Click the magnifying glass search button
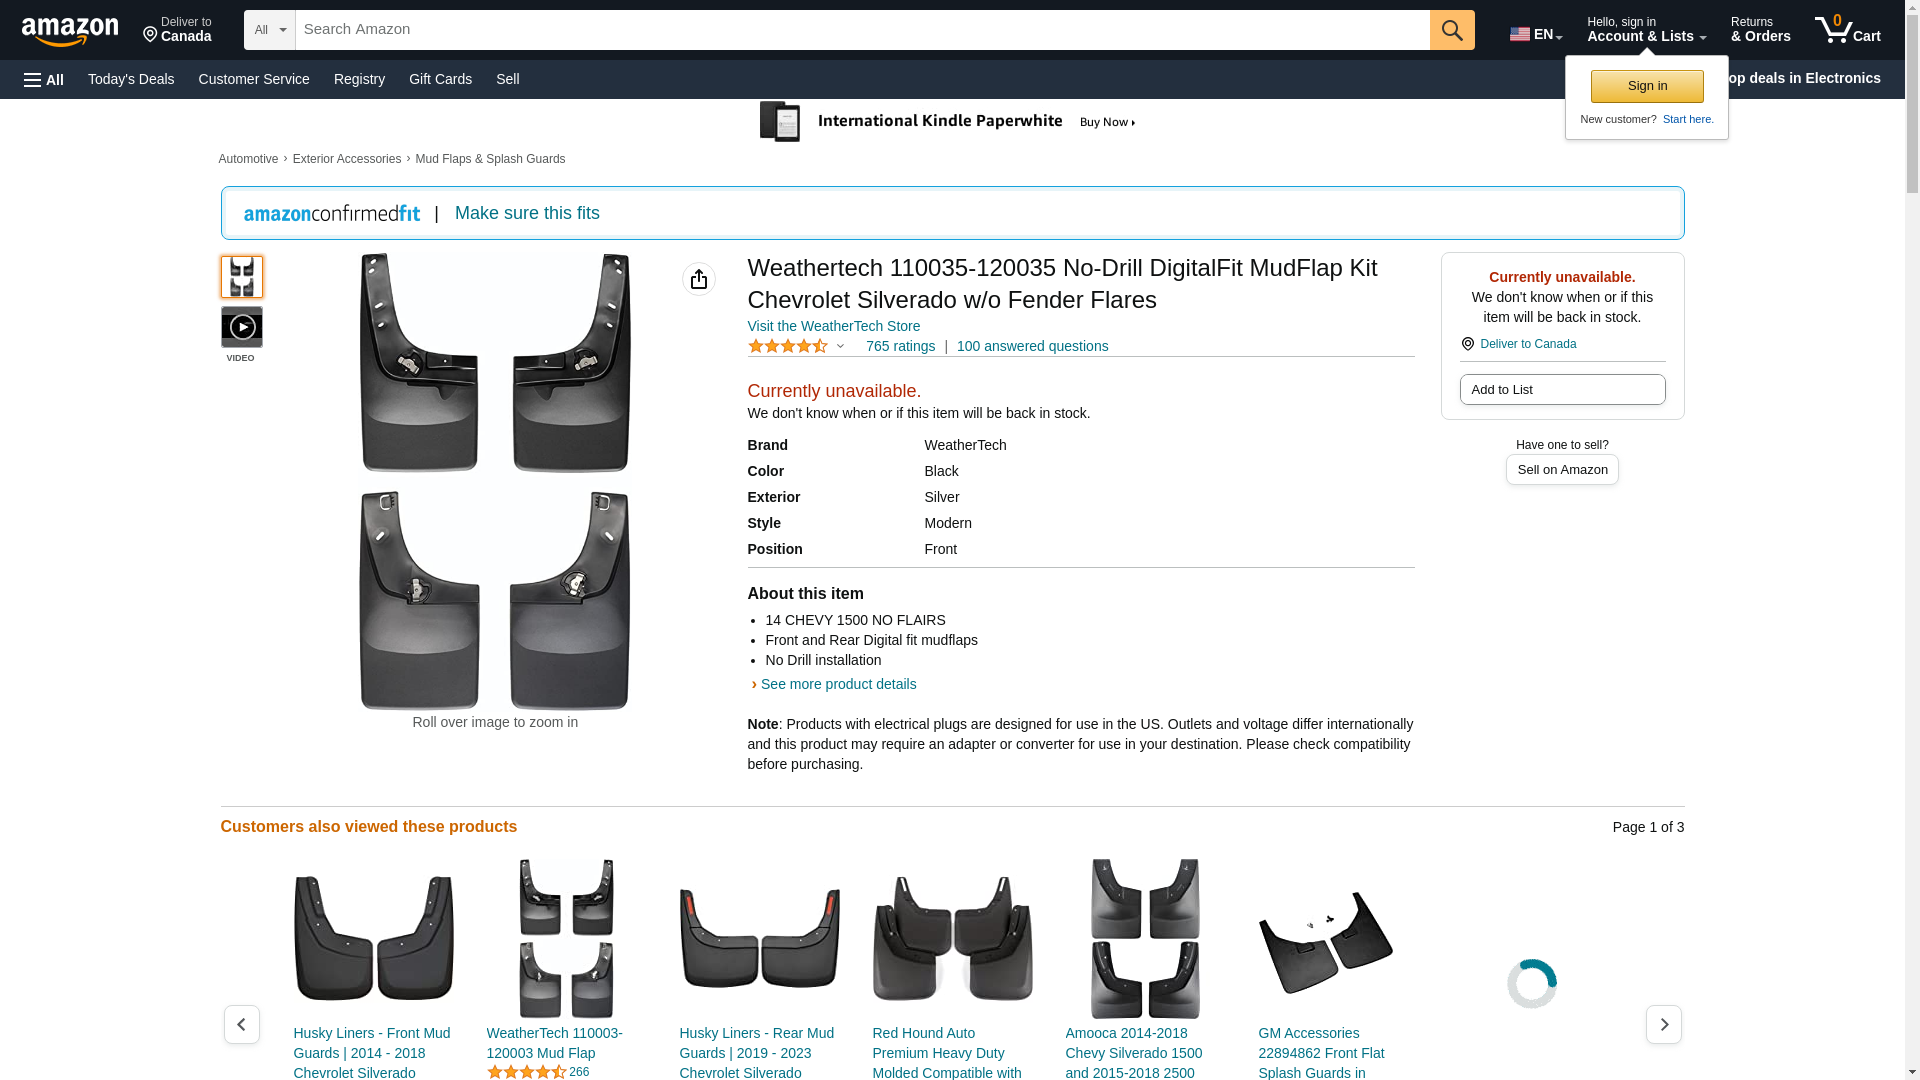This screenshot has height=1080, width=1920. click(x=1452, y=30)
